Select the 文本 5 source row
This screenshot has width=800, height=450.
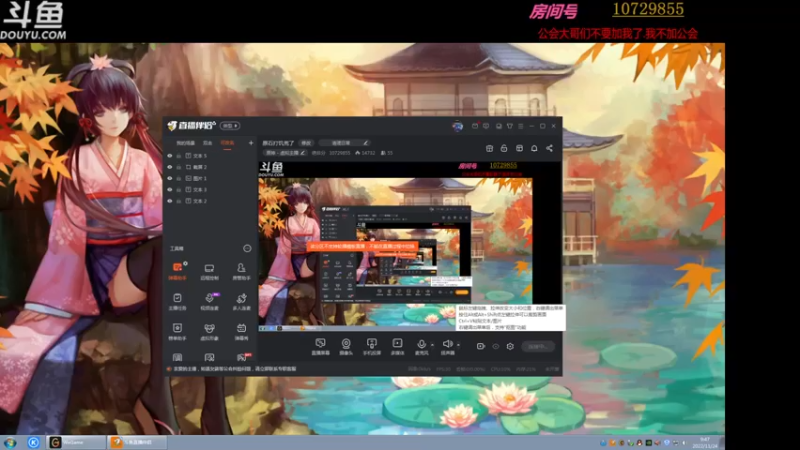point(210,156)
